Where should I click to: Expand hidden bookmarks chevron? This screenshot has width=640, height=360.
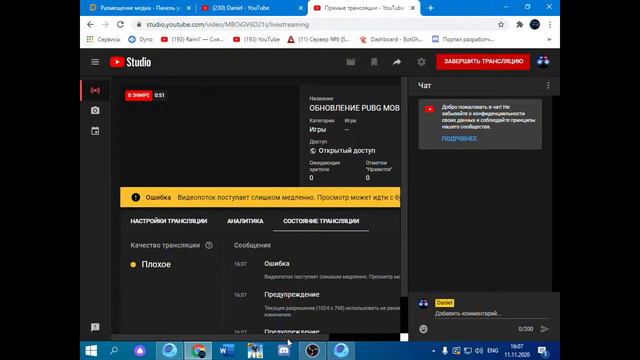[x=549, y=39]
